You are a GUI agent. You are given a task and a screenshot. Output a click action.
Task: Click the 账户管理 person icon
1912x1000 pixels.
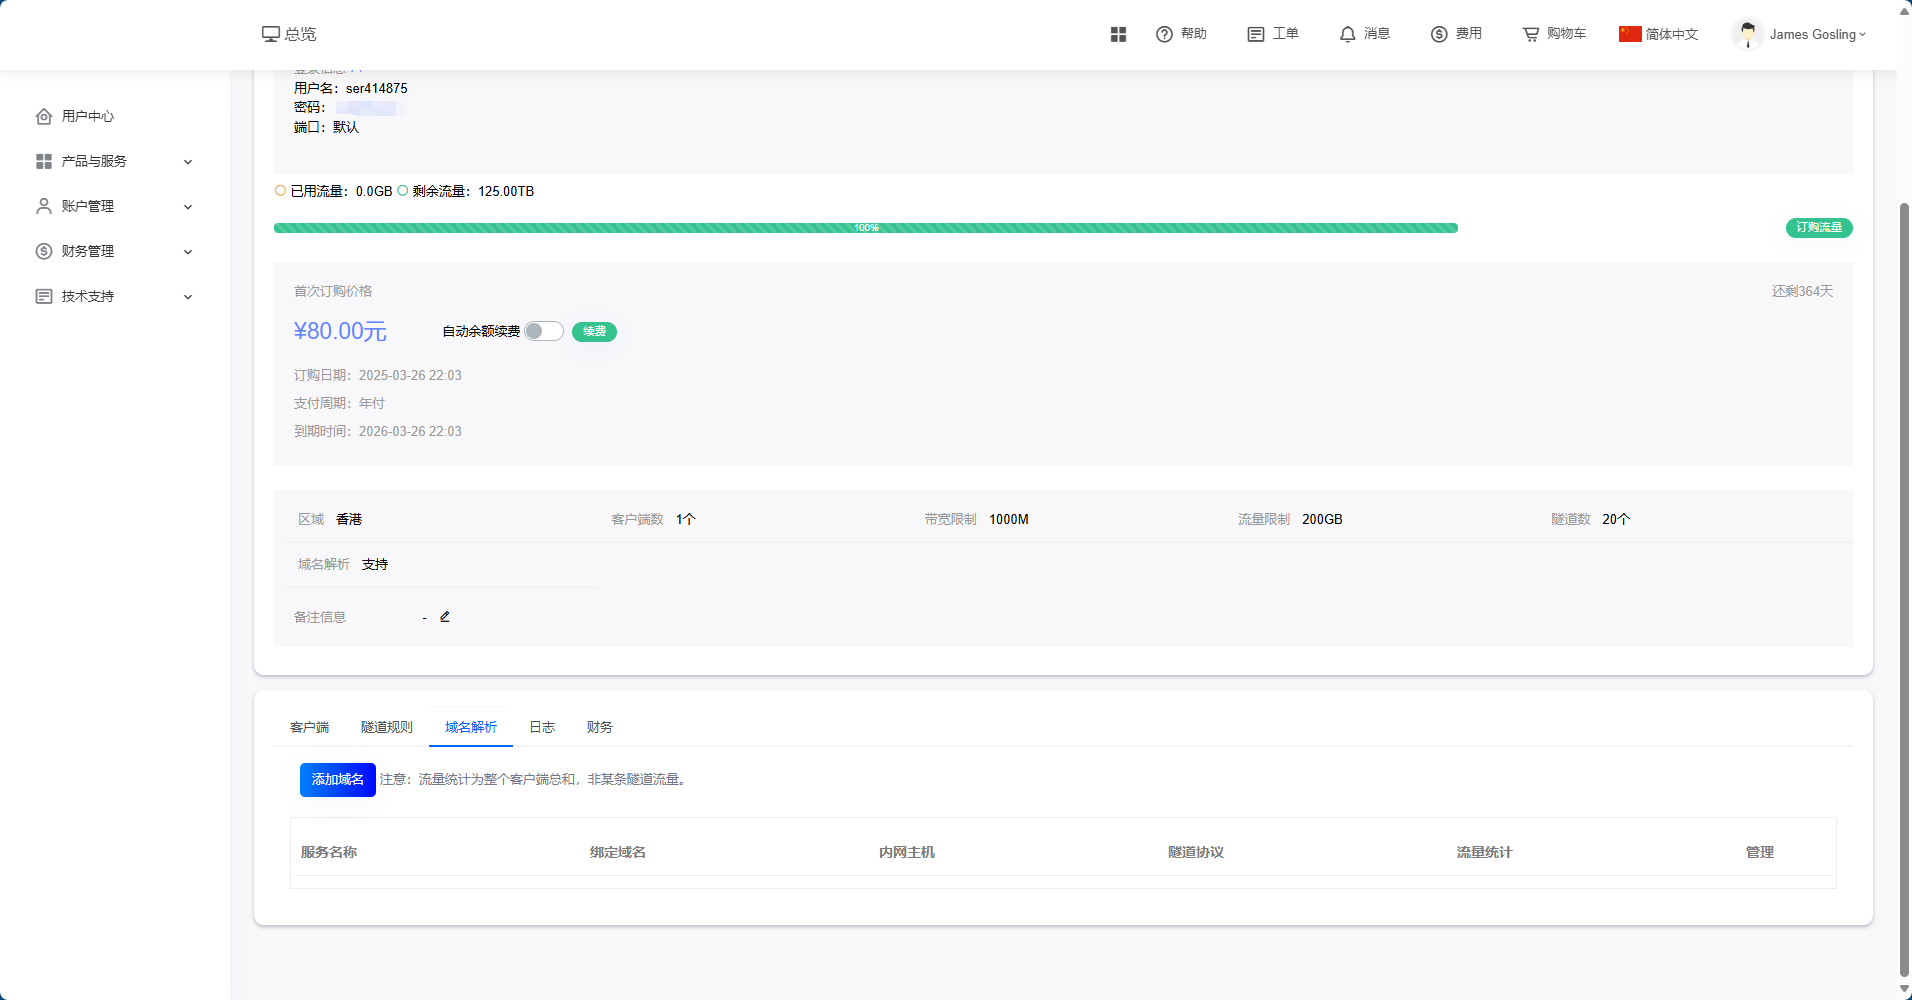coord(44,206)
